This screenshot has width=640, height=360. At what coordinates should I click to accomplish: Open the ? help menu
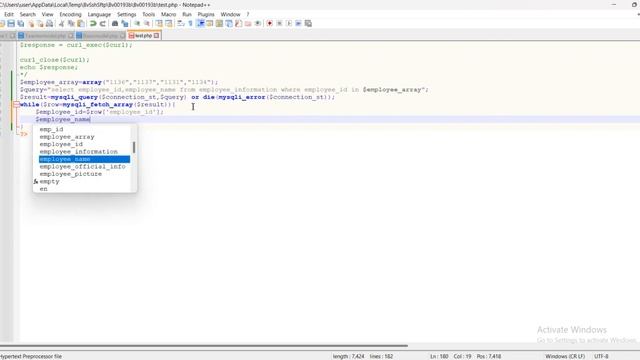247,14
